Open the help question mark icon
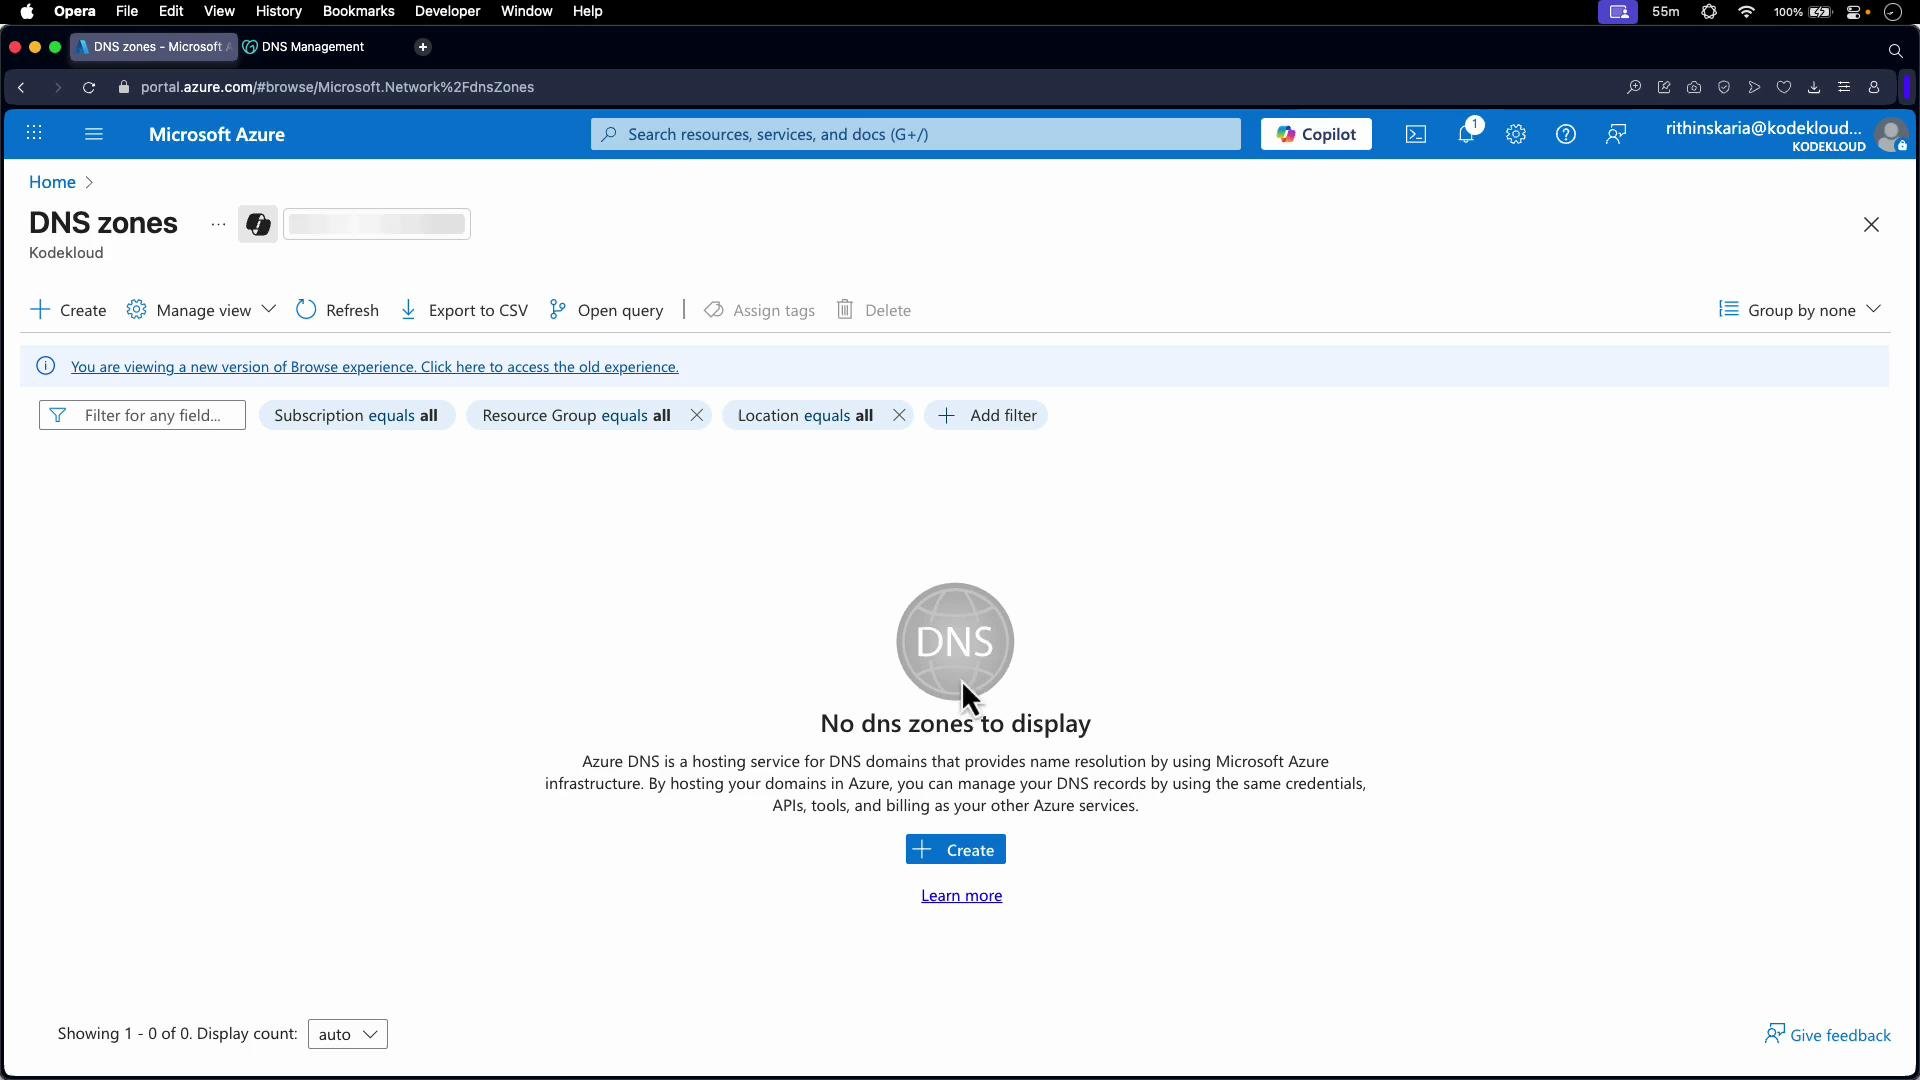 point(1566,134)
